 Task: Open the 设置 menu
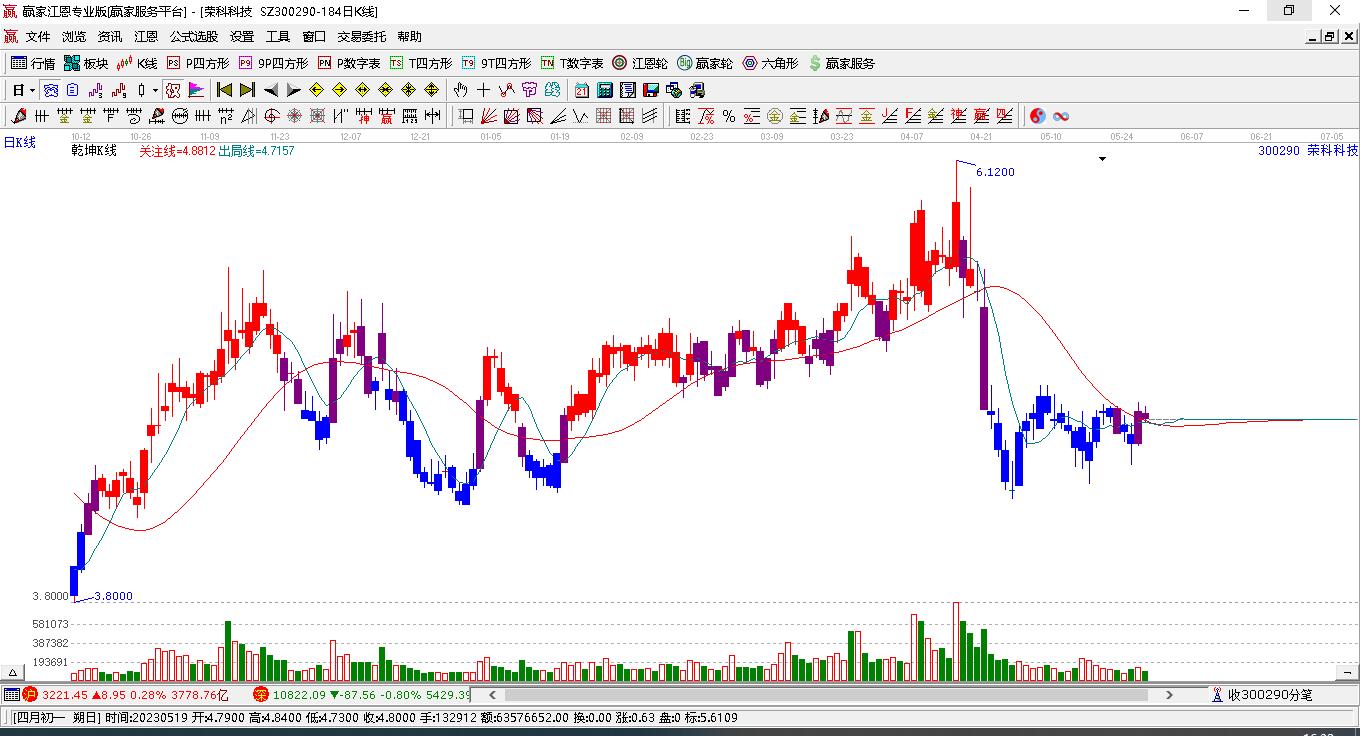(242, 37)
